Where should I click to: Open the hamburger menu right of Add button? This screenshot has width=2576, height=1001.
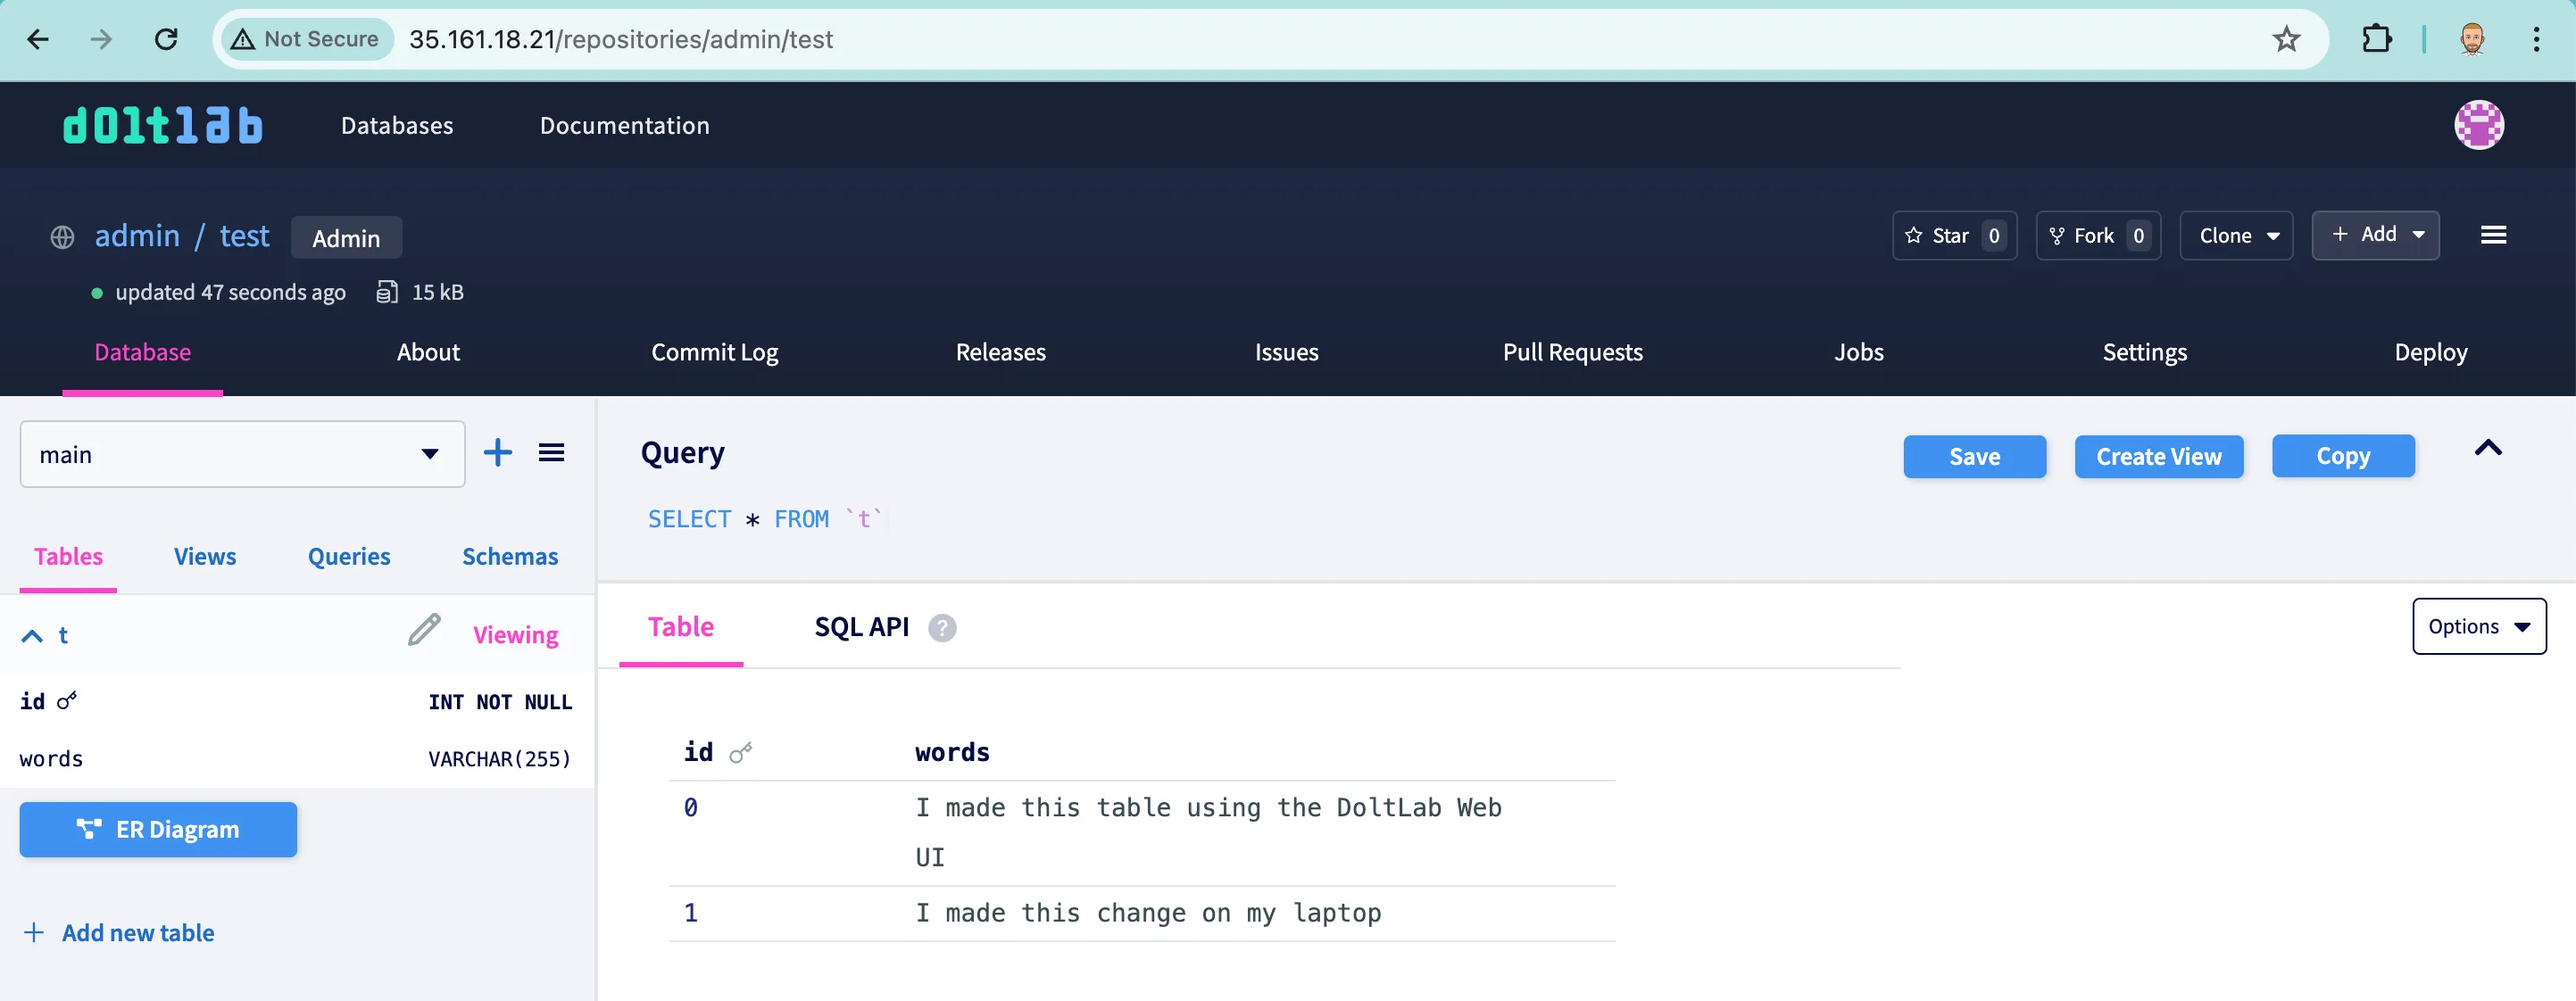pos(2492,235)
